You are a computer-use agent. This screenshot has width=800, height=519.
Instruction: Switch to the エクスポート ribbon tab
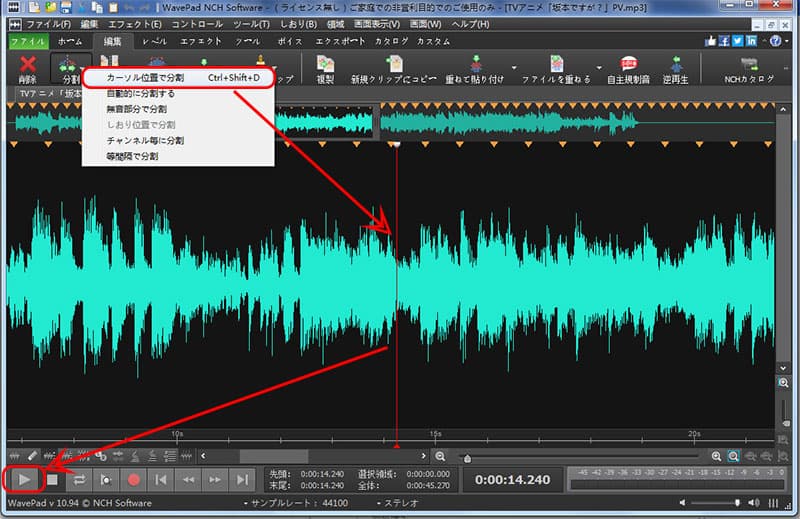pyautogui.click(x=340, y=41)
